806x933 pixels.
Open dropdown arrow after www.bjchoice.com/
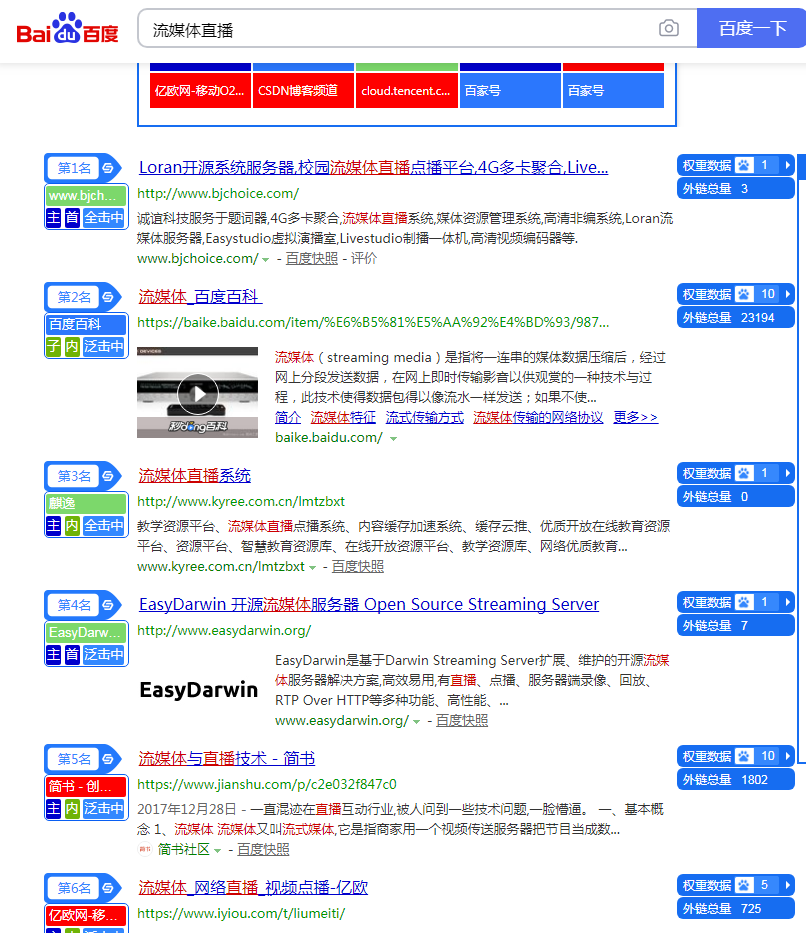(x=265, y=260)
